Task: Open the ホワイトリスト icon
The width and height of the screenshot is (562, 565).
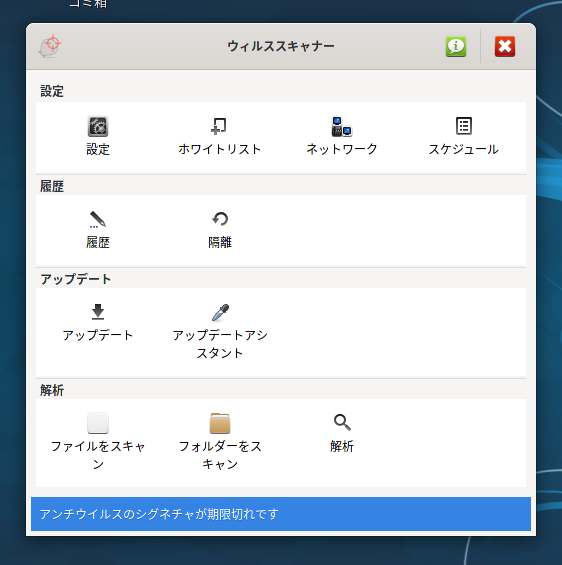Action: click(219, 126)
